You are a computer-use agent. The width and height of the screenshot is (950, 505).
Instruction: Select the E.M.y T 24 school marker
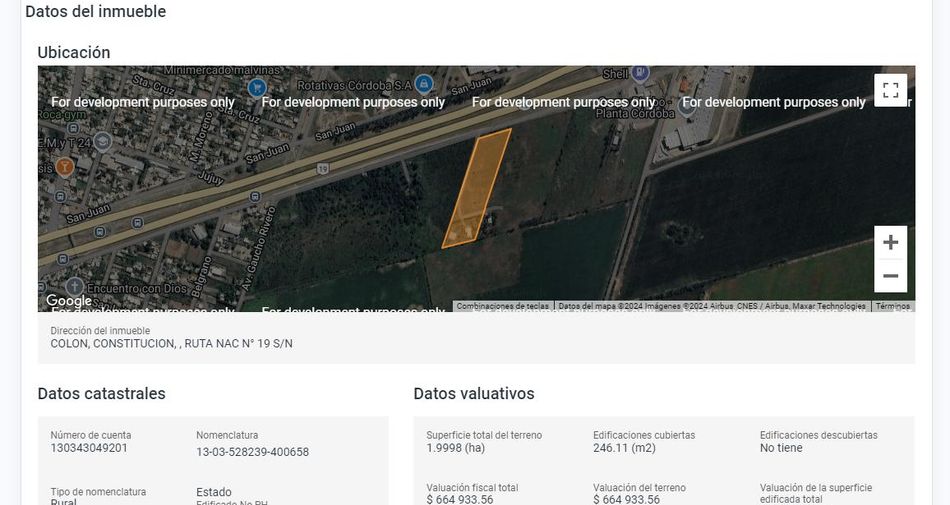pos(102,142)
